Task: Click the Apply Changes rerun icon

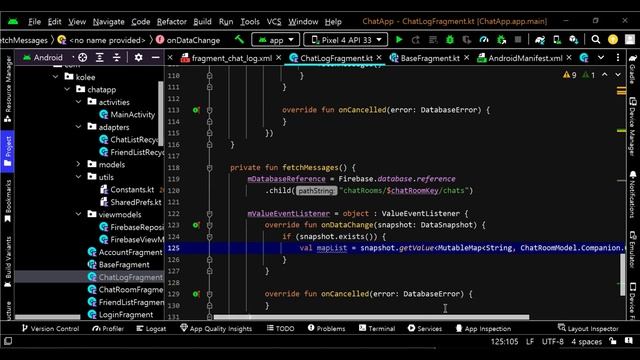Action: coord(416,40)
